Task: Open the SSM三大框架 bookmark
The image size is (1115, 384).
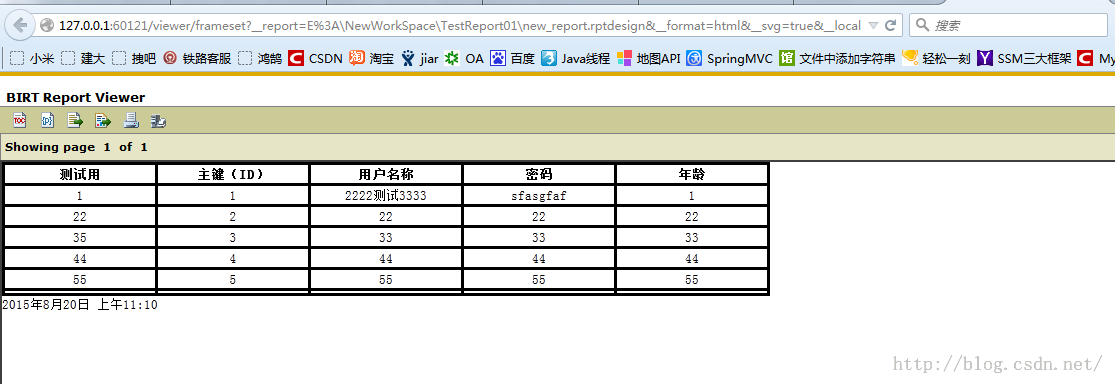Action: pos(1025,58)
